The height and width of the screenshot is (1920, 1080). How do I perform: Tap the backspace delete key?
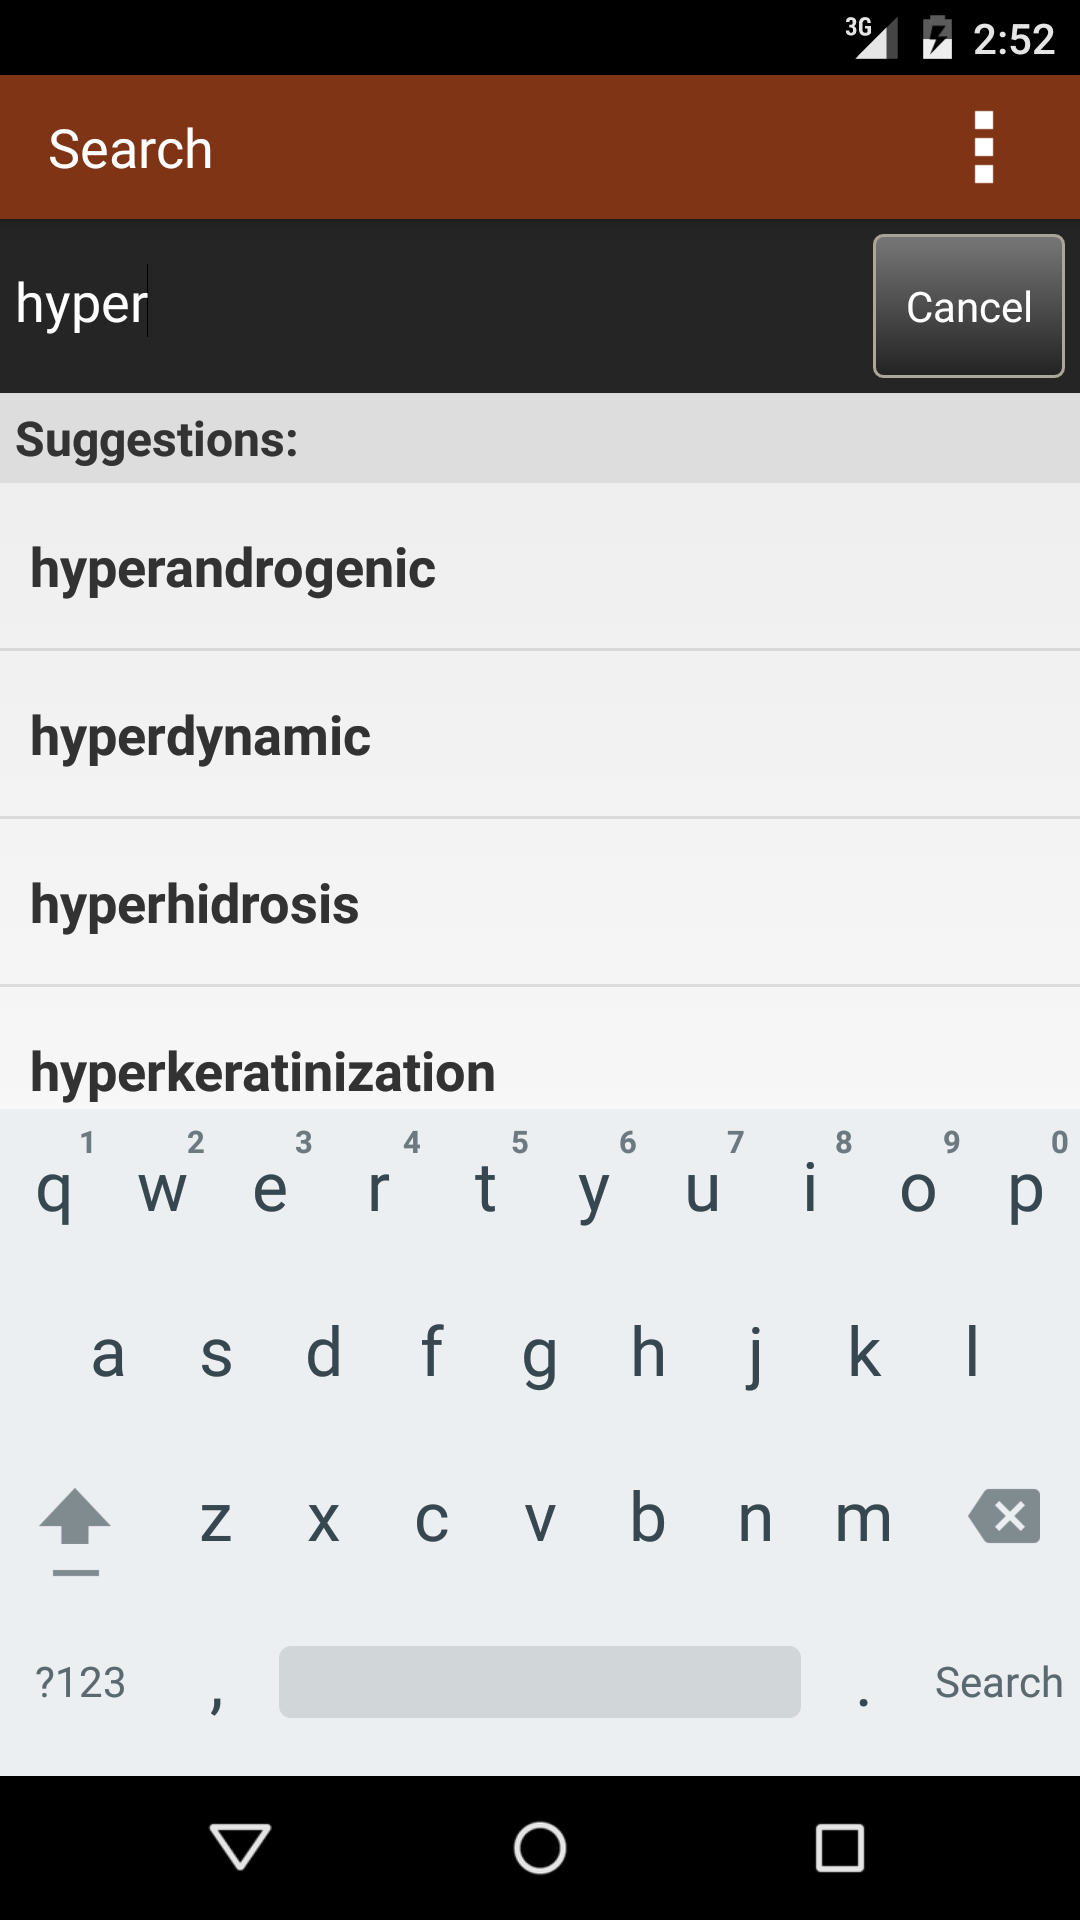(1004, 1517)
